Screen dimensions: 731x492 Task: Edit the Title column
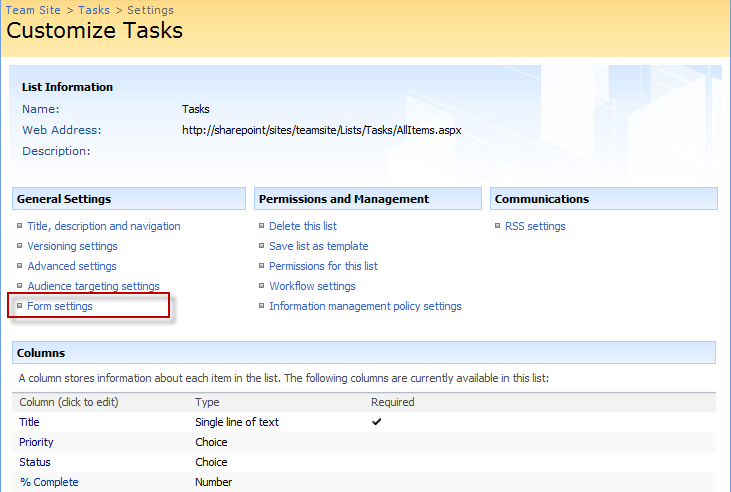tap(29, 422)
